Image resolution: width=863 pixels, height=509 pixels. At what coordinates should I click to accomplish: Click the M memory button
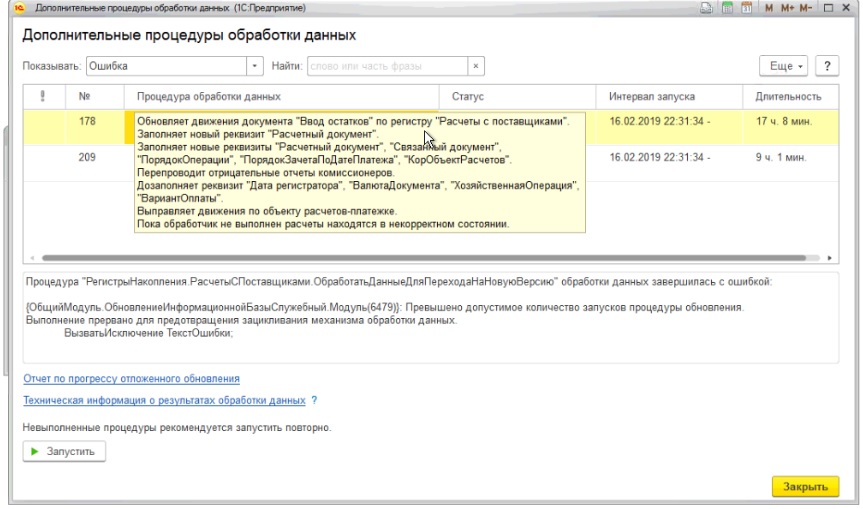(769, 9)
